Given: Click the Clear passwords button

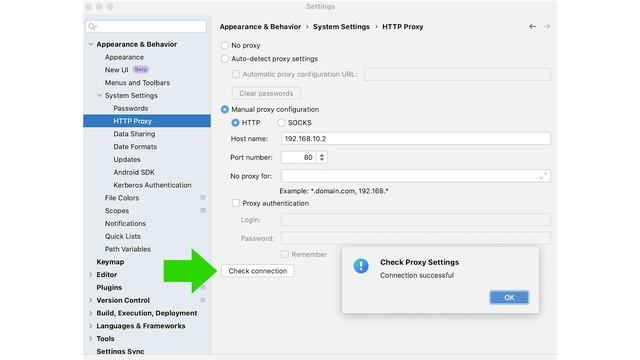Looking at the screenshot, I should point(266,93).
